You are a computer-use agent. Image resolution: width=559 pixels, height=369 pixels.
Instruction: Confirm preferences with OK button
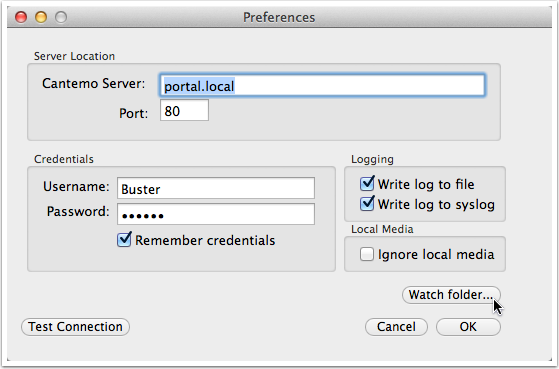click(468, 327)
